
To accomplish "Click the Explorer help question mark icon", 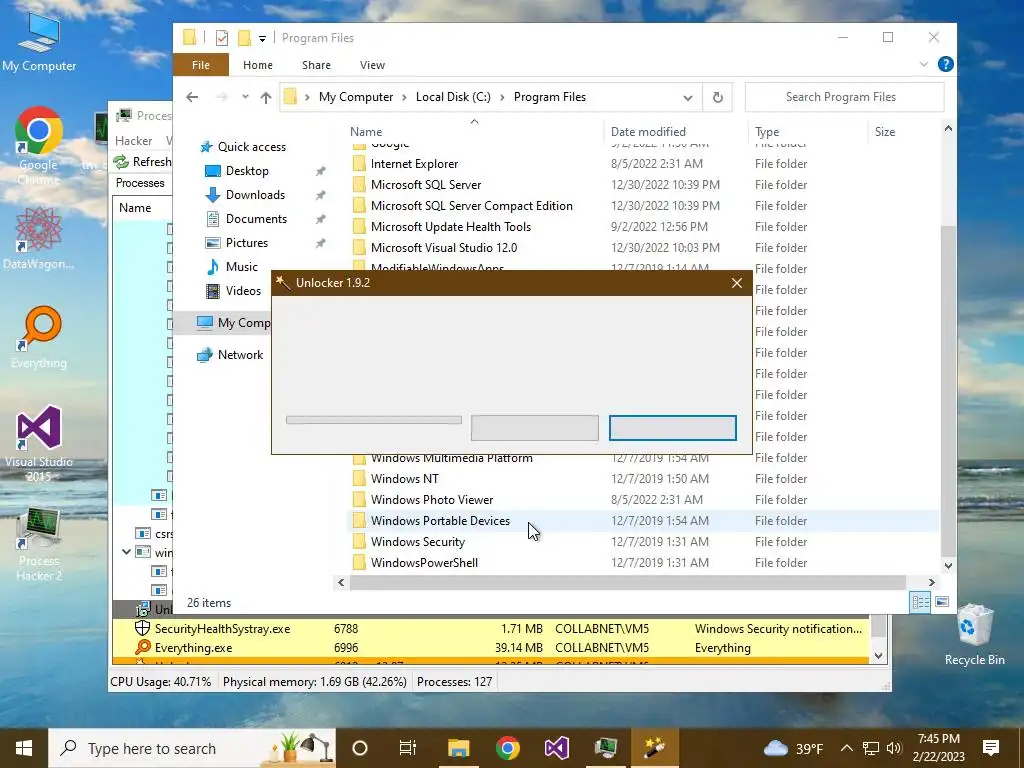I will pos(945,64).
